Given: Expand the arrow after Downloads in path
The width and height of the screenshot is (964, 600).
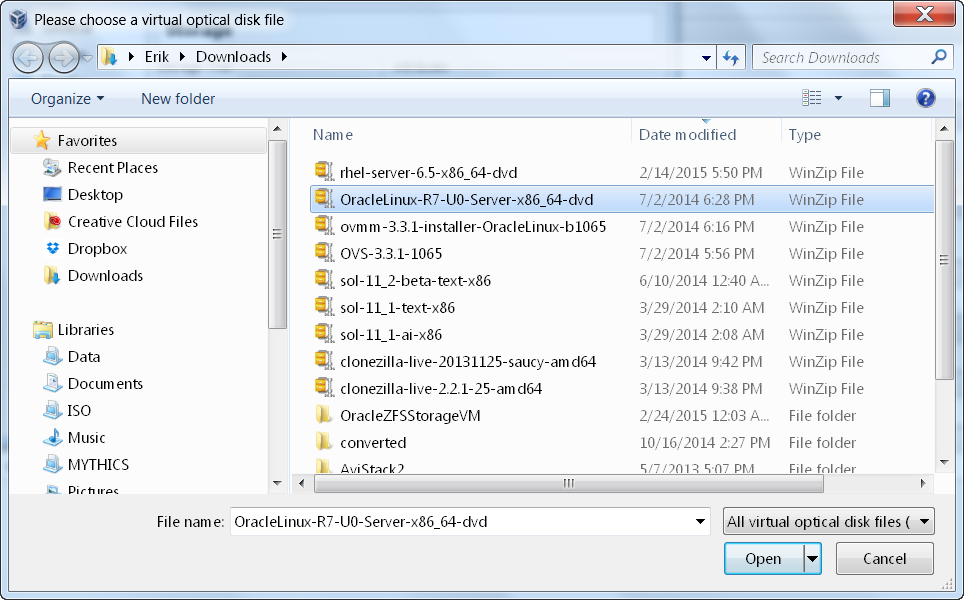Looking at the screenshot, I should click(284, 57).
